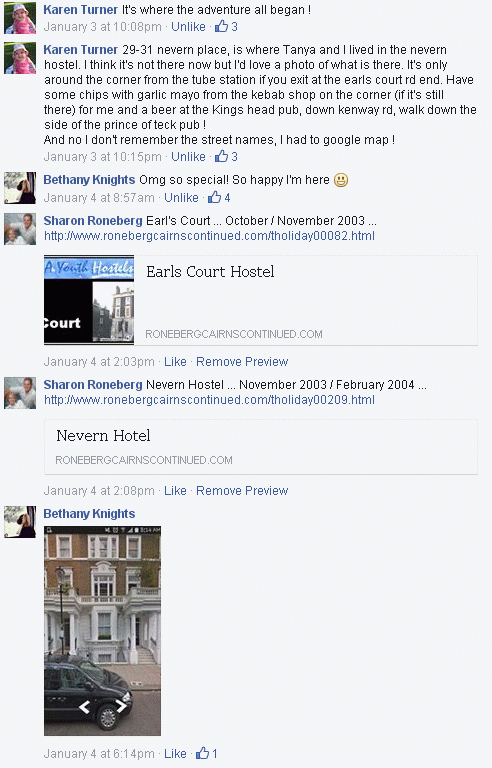
Task: Unlike Karen's comment posted at 10:08pm
Action: (188, 26)
